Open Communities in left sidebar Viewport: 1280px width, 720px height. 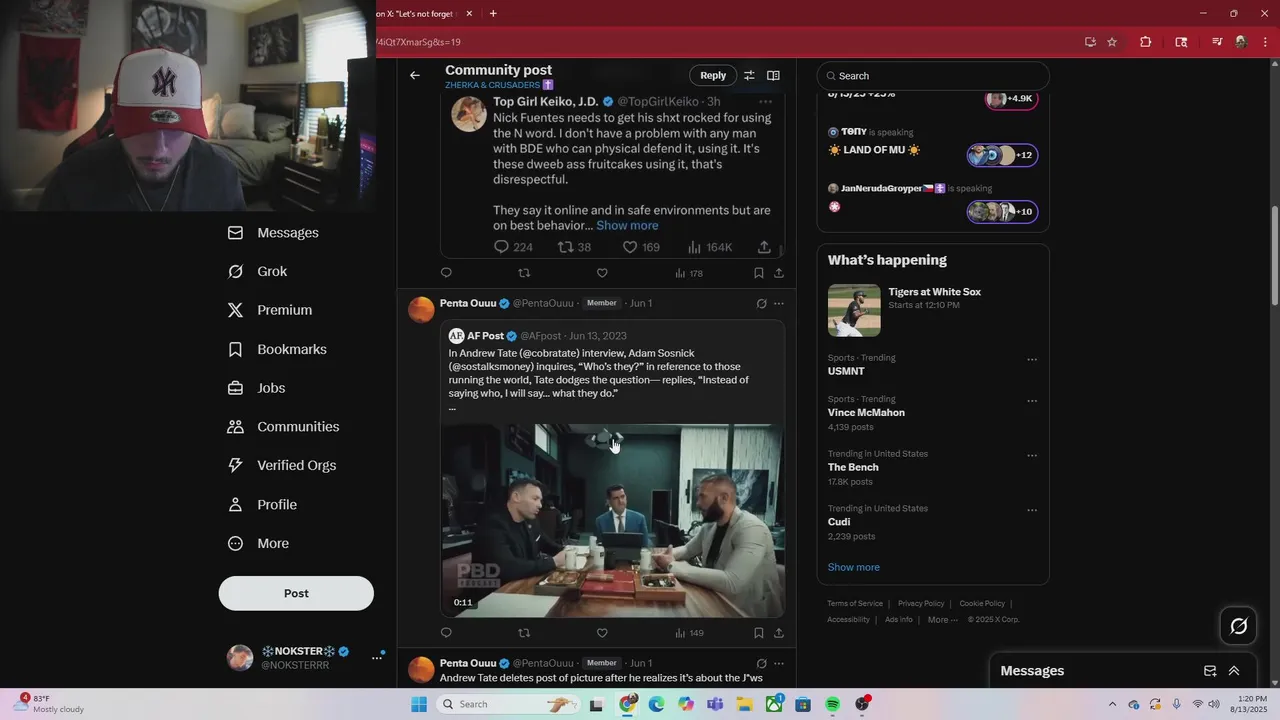pyautogui.click(x=283, y=426)
